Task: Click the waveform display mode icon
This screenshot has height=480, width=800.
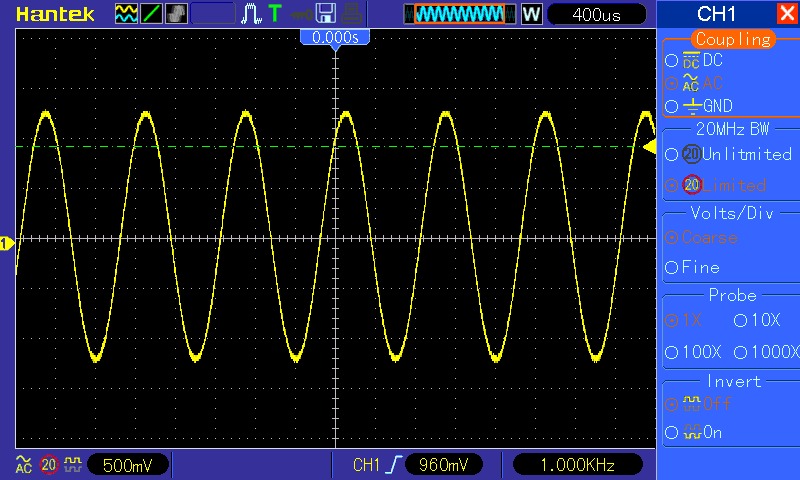Action: (126, 14)
